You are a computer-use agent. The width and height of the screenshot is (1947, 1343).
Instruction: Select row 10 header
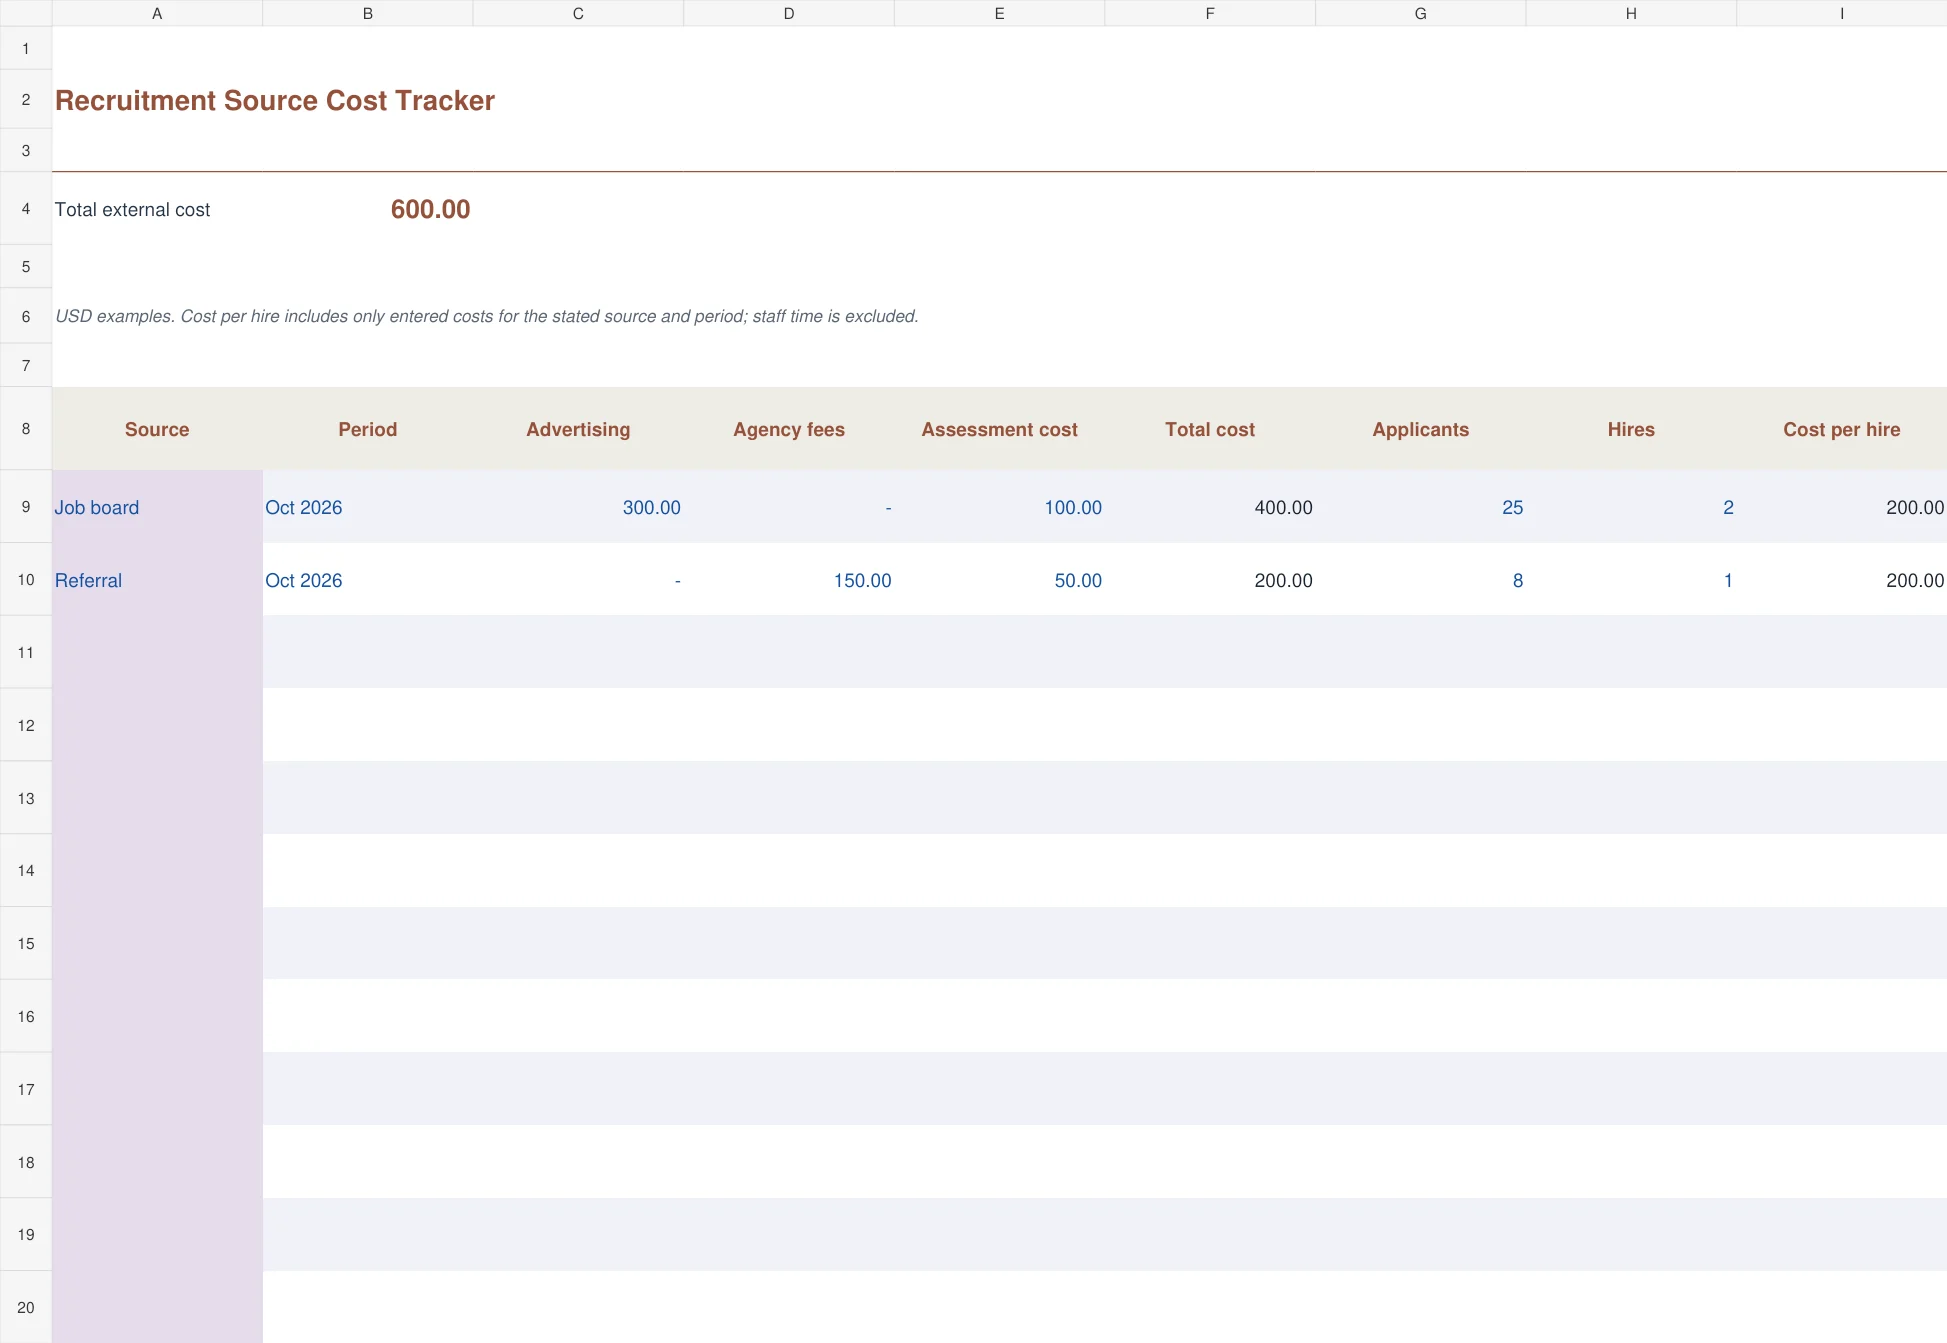26,580
